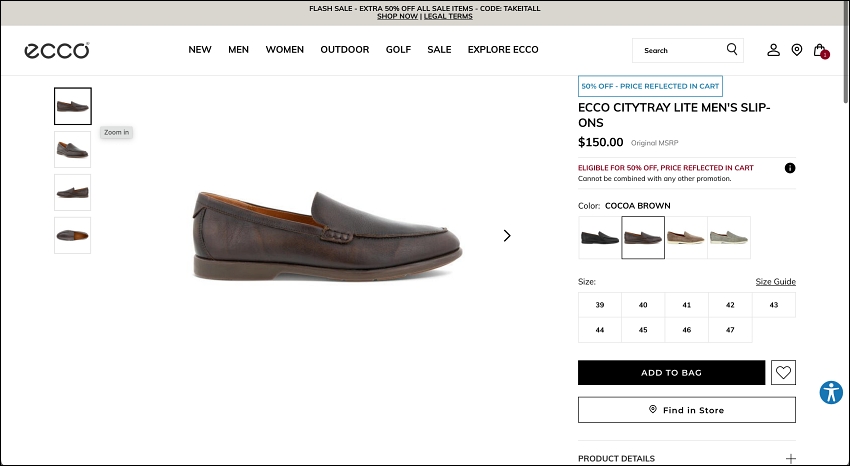The height and width of the screenshot is (466, 850).
Task: Click the ADD TO BAG button
Action: pos(672,373)
